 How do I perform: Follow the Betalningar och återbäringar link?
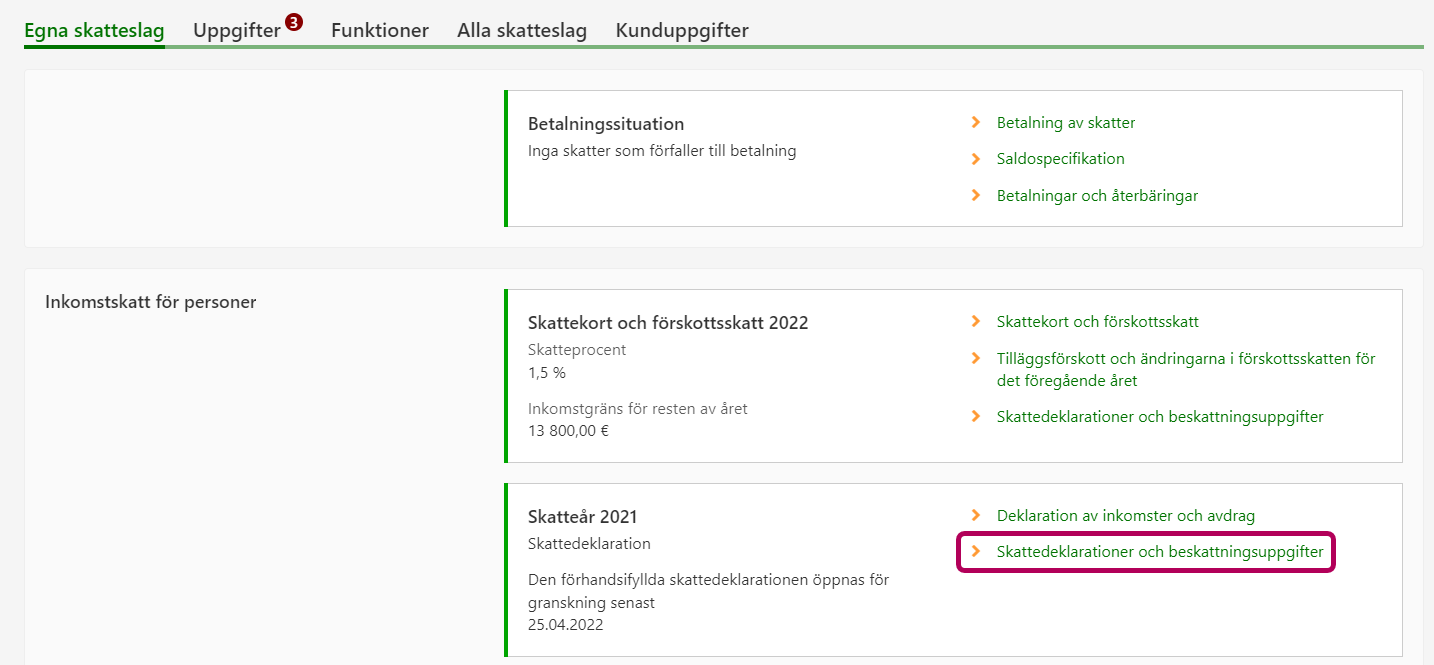click(1097, 196)
